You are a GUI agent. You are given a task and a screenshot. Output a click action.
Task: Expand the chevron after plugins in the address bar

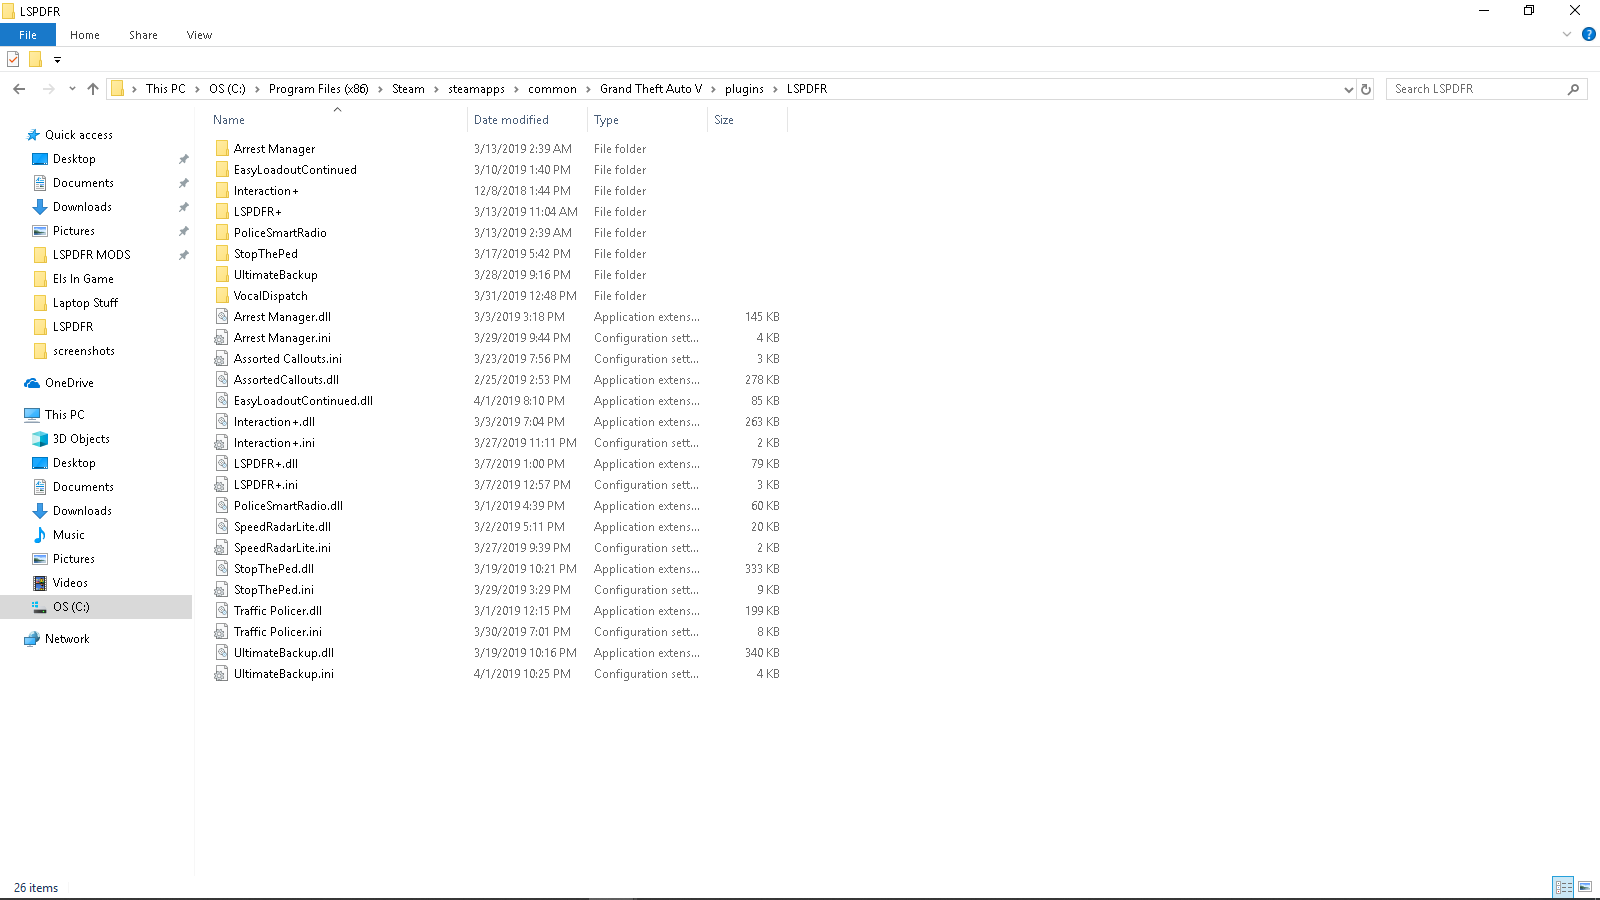click(775, 89)
